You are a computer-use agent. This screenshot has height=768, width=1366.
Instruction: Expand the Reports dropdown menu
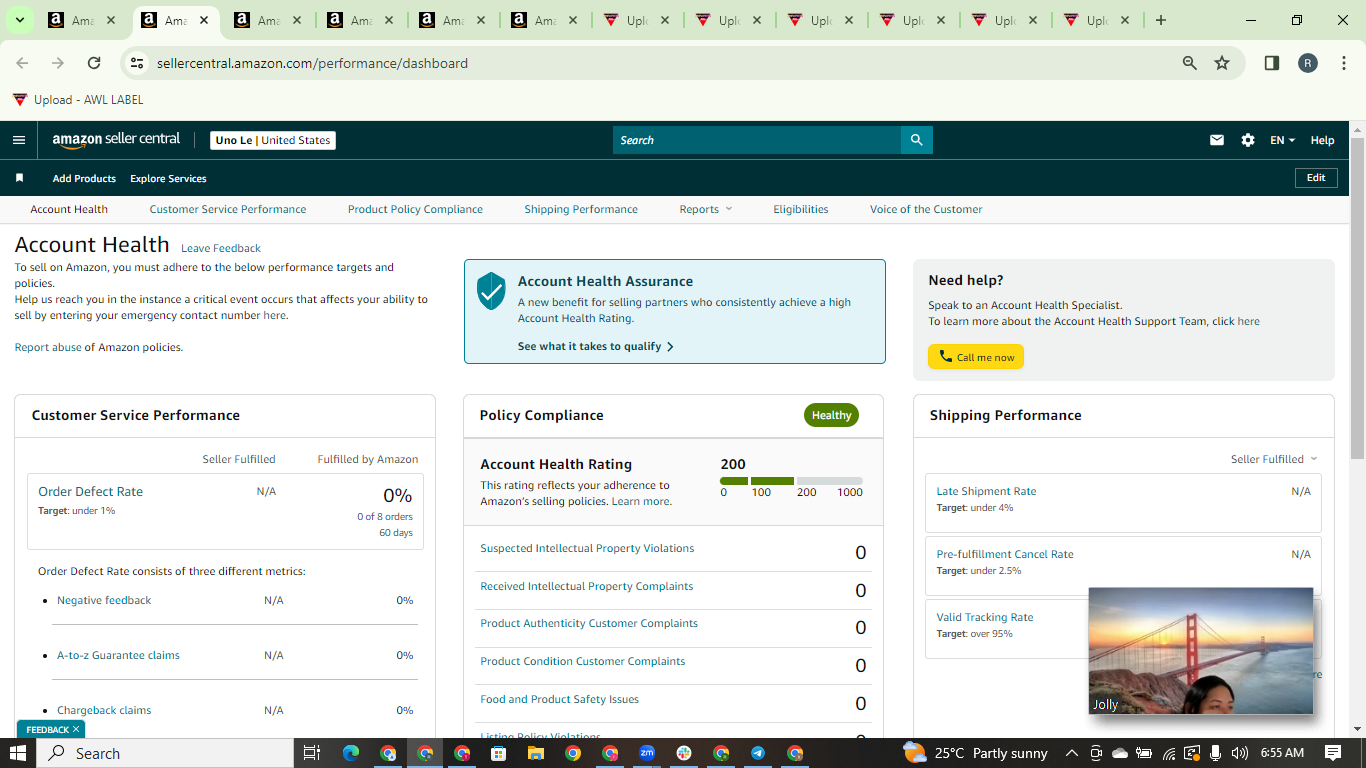coord(706,209)
